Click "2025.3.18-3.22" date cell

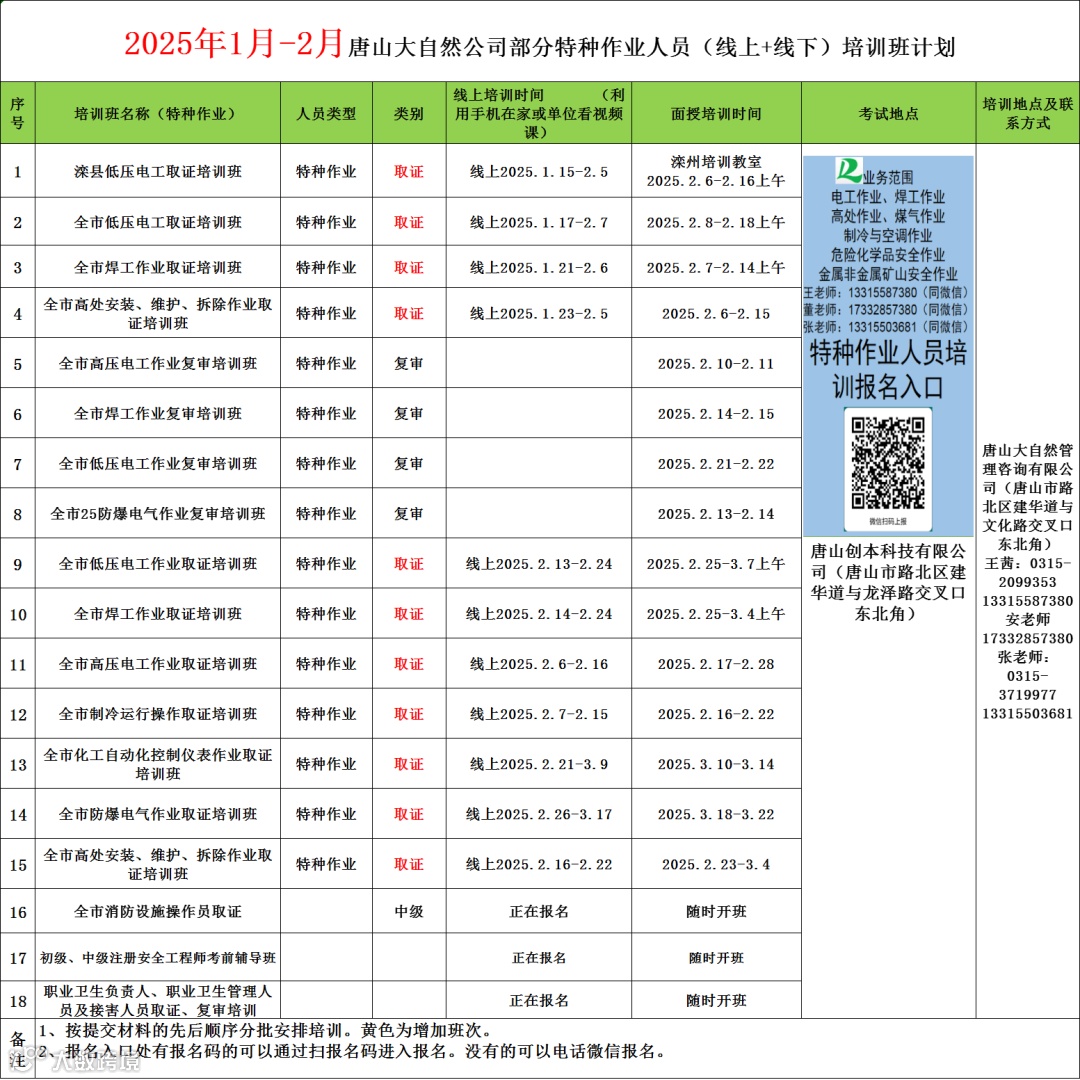(x=716, y=814)
